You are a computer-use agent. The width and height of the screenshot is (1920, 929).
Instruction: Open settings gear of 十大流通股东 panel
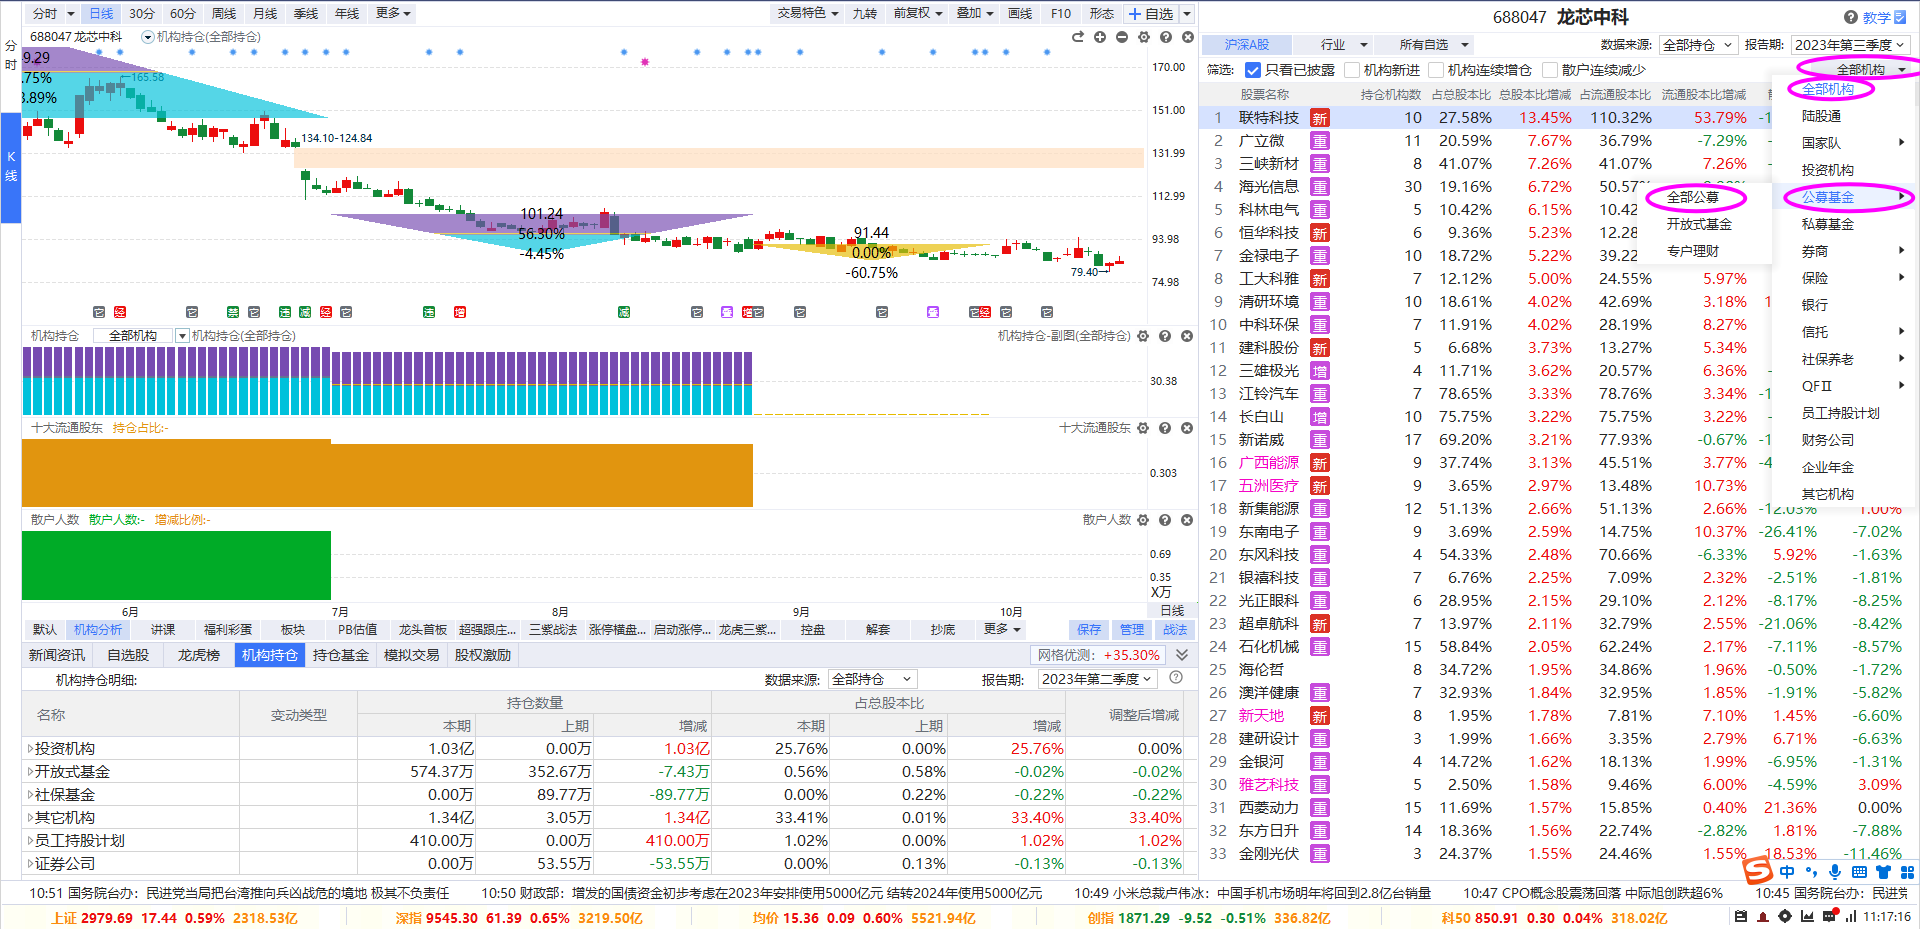coord(1143,428)
